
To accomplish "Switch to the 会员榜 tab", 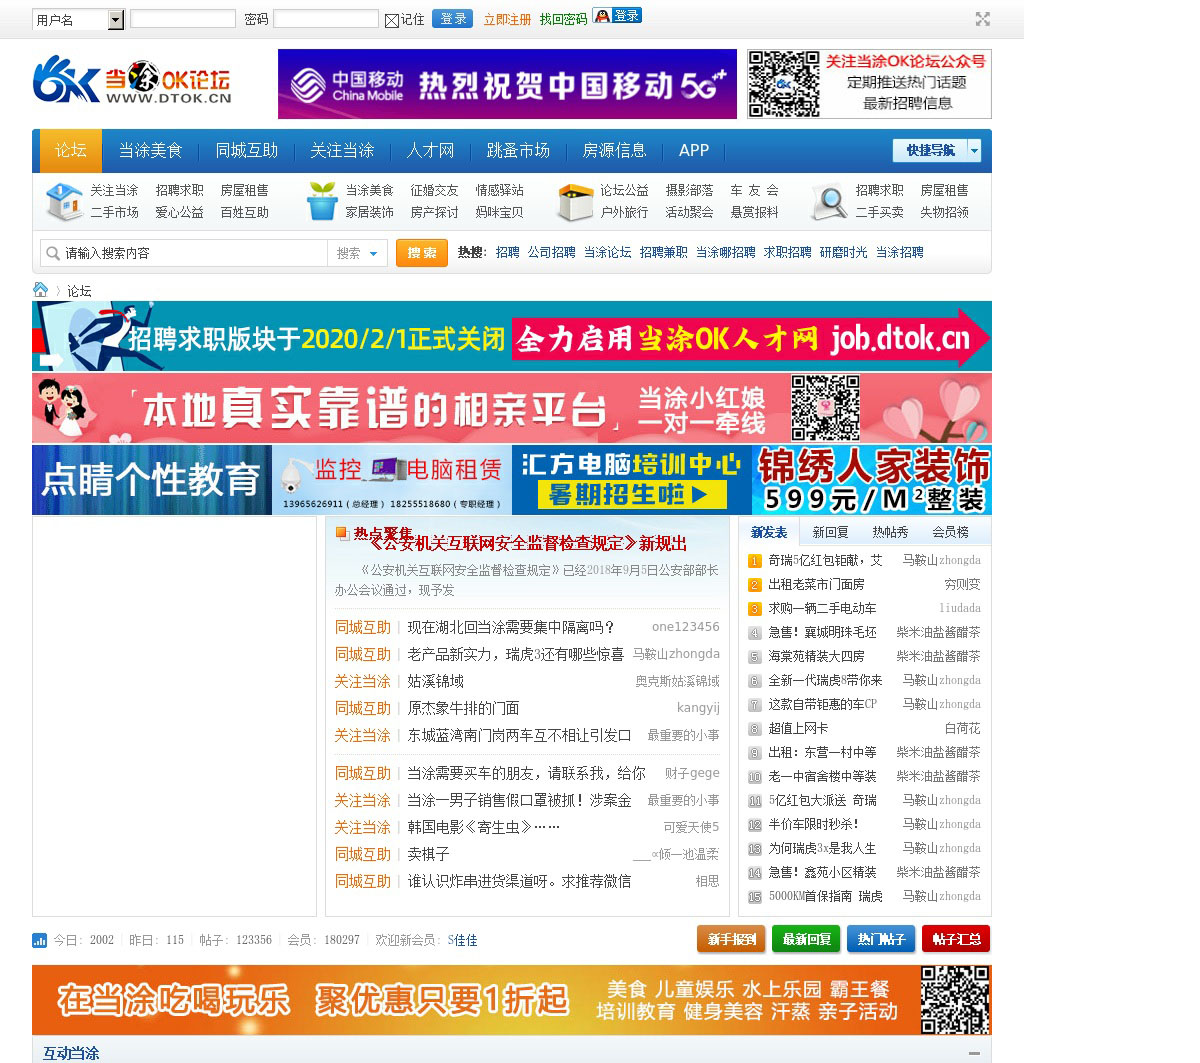I will pos(950,532).
